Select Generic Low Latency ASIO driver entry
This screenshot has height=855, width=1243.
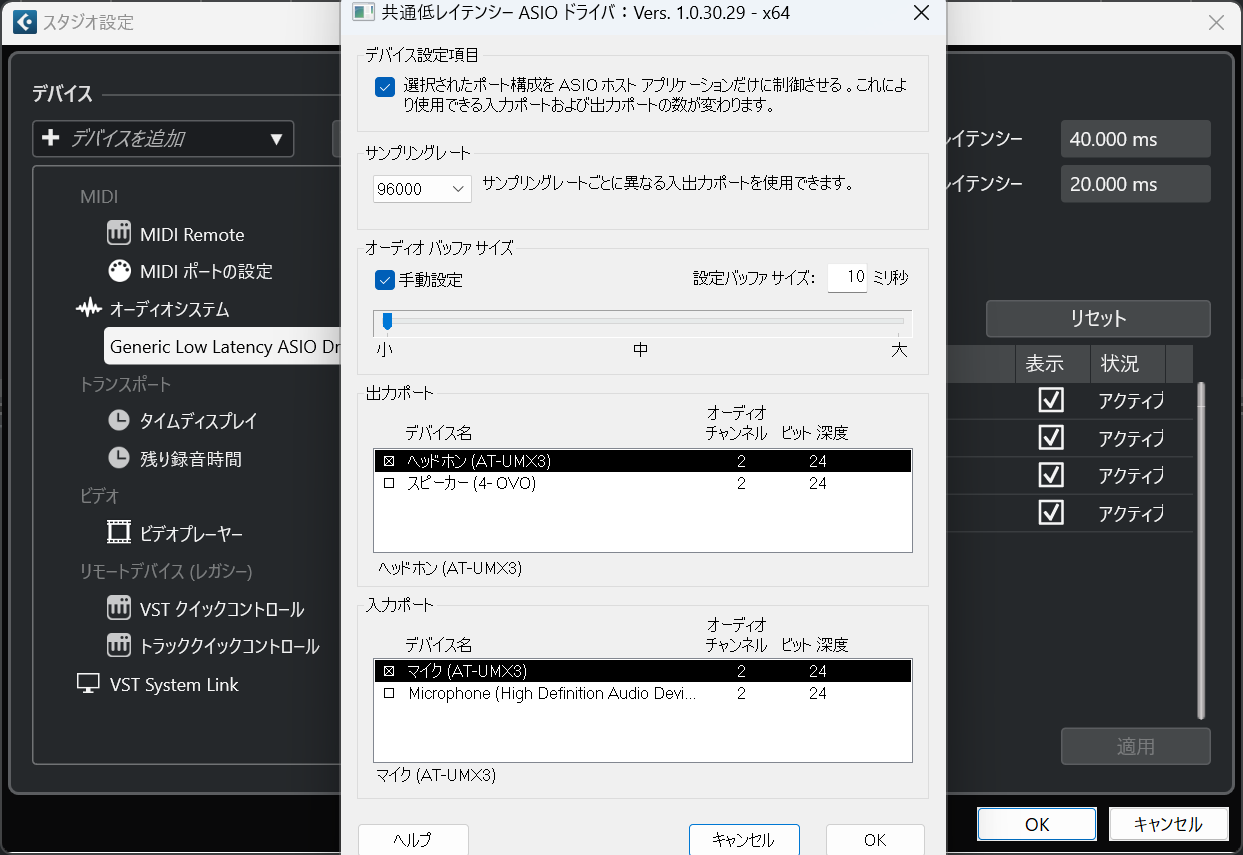tap(223, 347)
